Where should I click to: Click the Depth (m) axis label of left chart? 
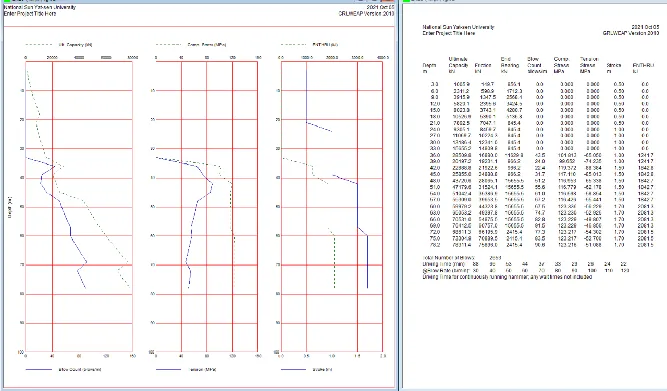coord(10,208)
